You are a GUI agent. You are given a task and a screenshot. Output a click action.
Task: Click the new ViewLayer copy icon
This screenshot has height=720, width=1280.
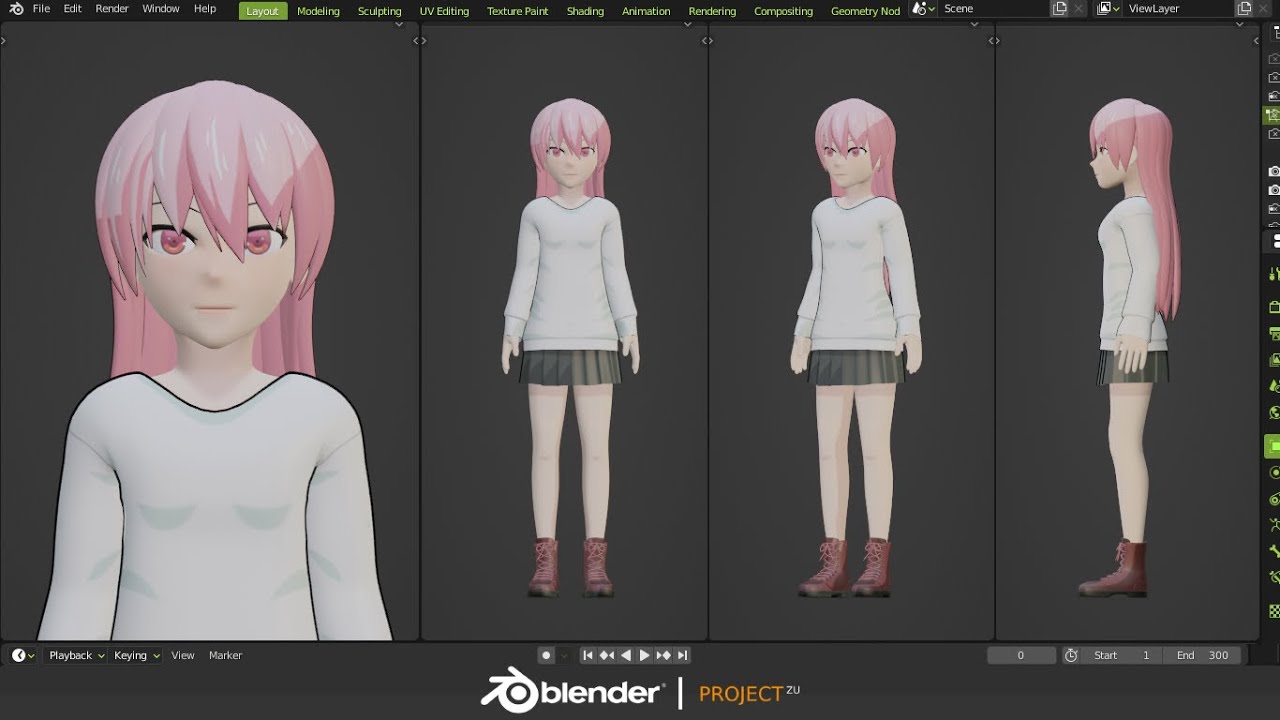[1244, 9]
